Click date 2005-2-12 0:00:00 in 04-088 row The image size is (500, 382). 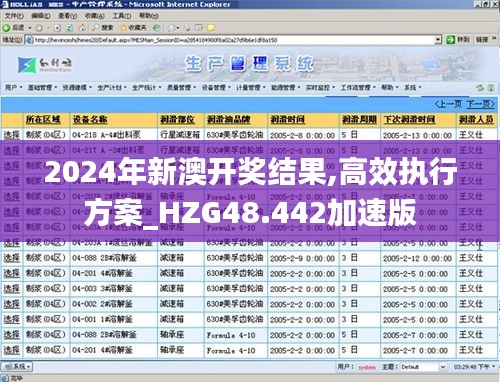417,258
